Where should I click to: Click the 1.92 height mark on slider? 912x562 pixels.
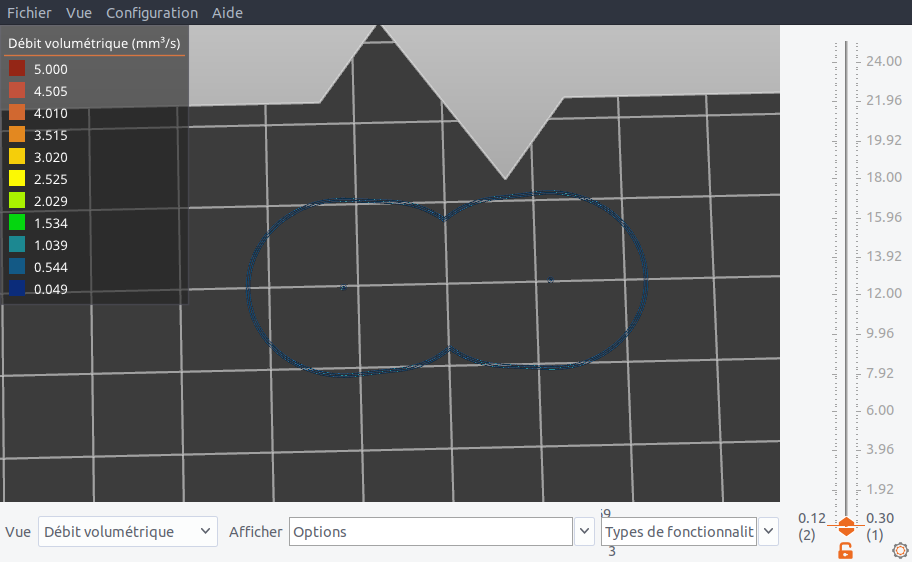[x=879, y=489]
